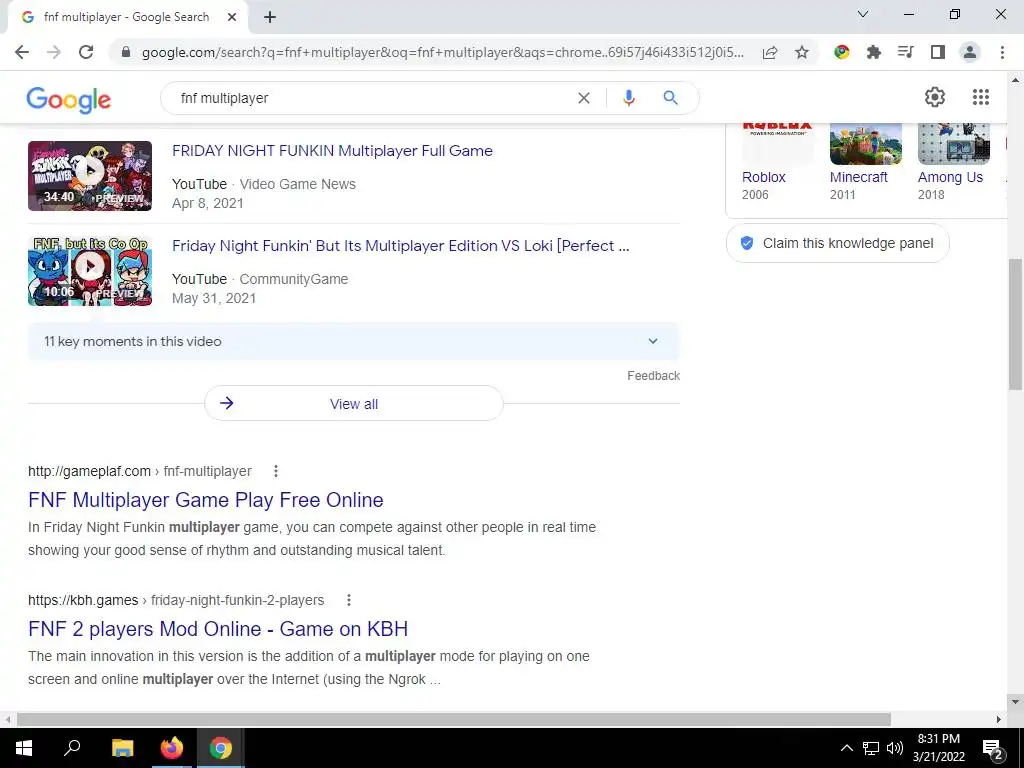This screenshot has height=768, width=1024.
Task: Open the network tray icon
Action: [871, 748]
